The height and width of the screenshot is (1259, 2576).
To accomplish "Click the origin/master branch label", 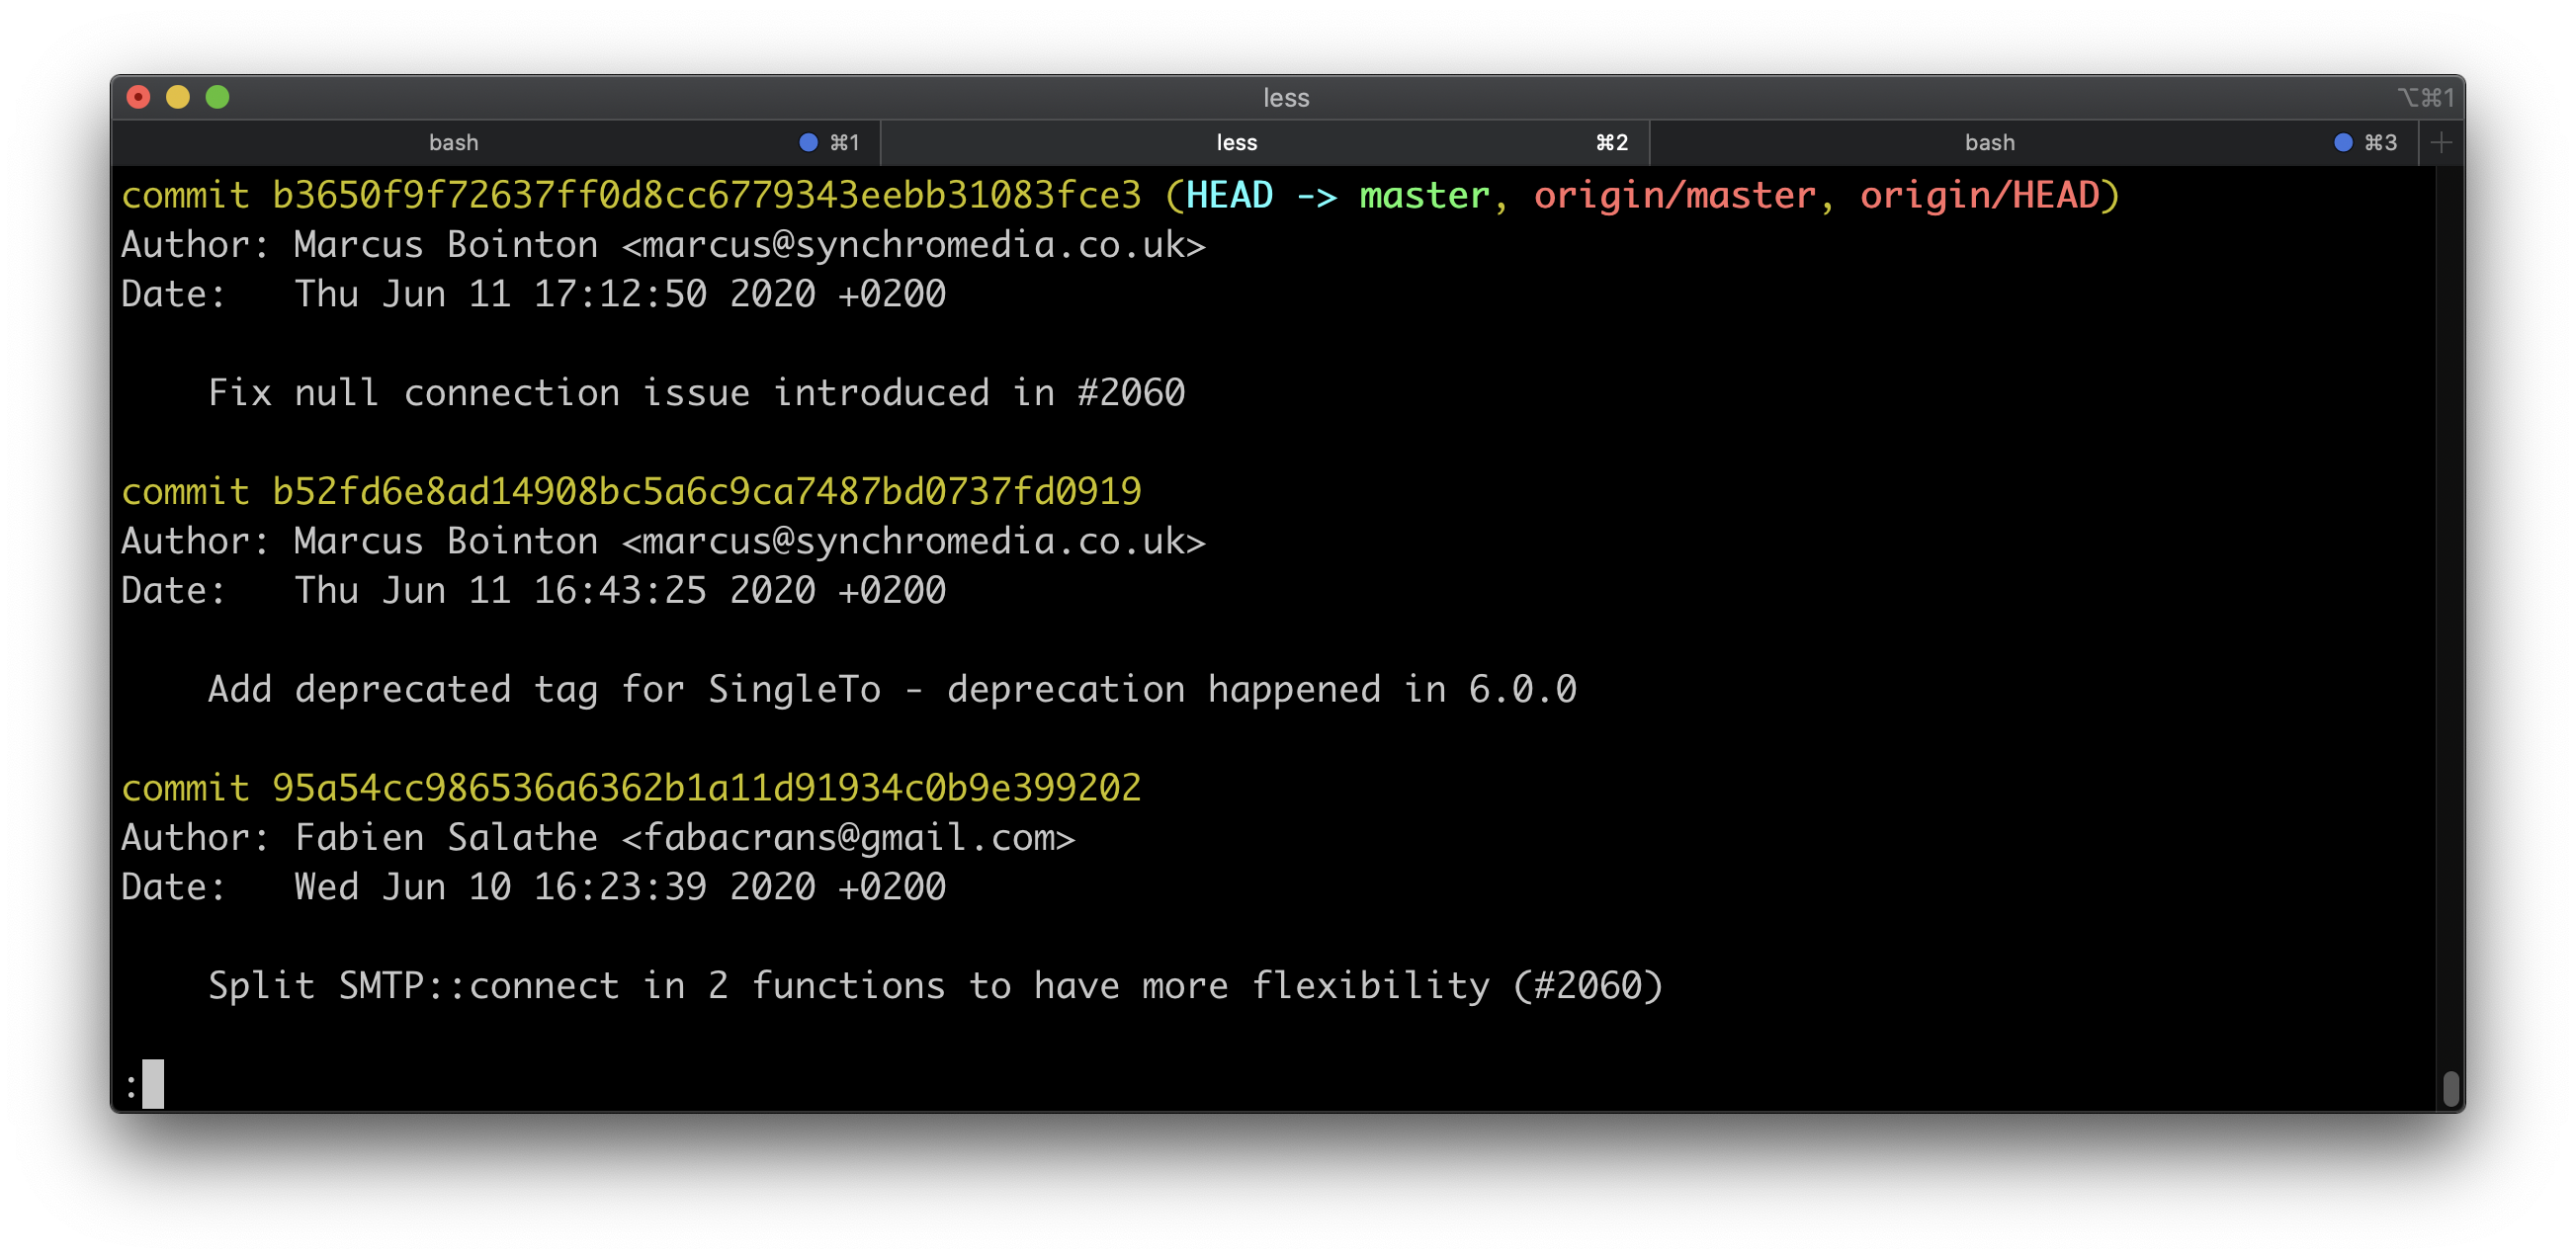I will [1674, 195].
